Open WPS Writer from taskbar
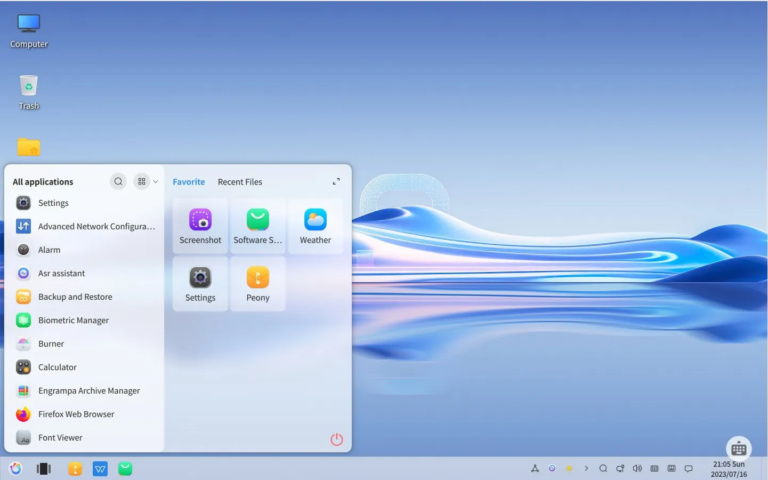Viewport: 768px width, 480px height. point(100,469)
